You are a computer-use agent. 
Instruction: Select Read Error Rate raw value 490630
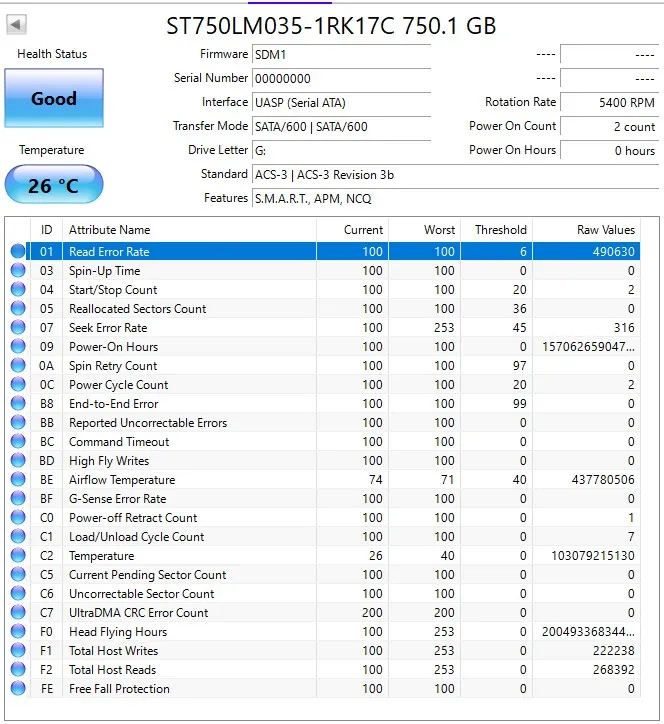(x=614, y=252)
